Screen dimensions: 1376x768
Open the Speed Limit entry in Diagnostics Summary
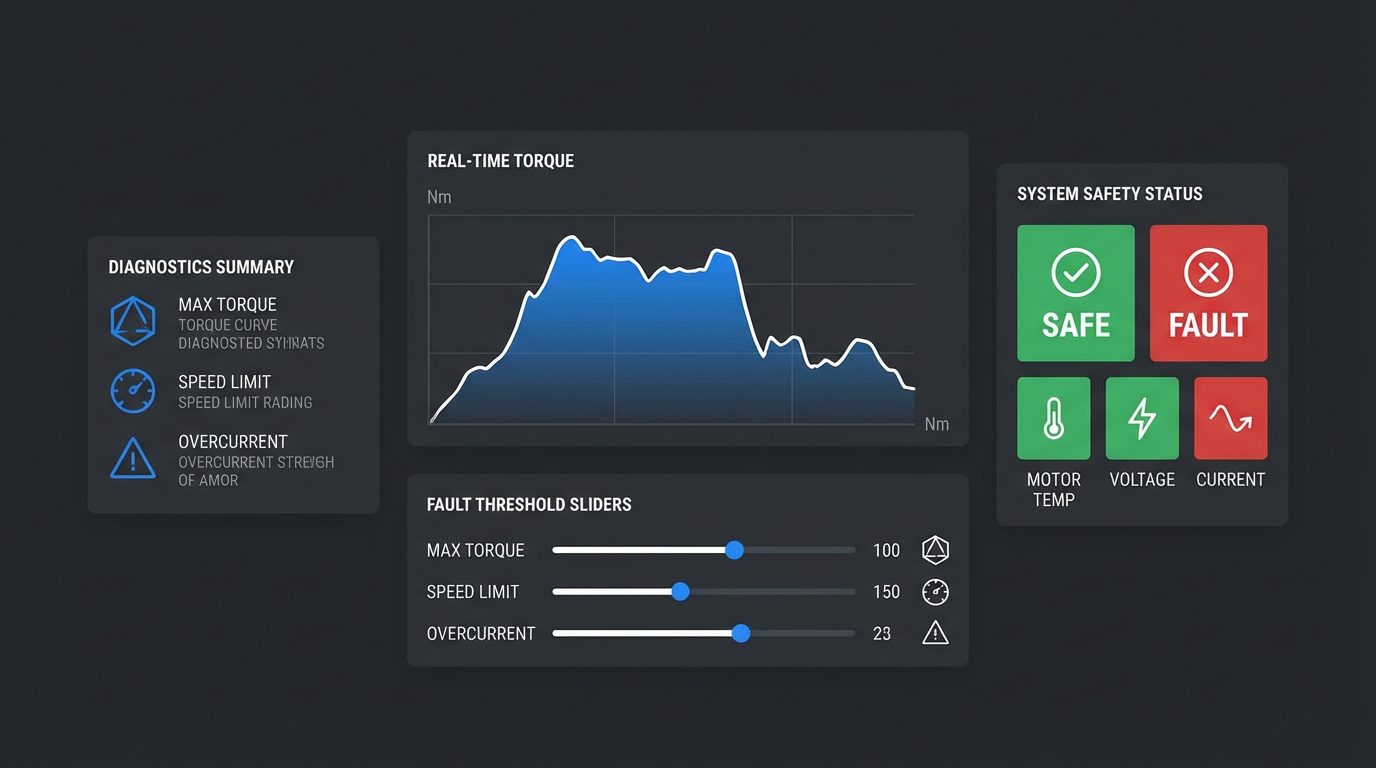pyautogui.click(x=224, y=382)
